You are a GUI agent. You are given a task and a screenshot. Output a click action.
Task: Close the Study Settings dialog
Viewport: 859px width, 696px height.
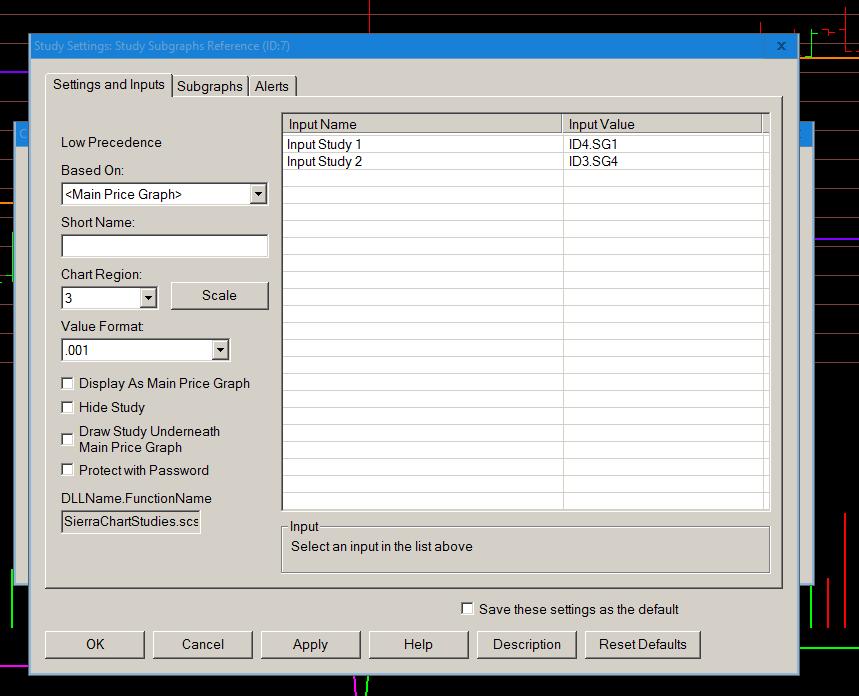(781, 46)
